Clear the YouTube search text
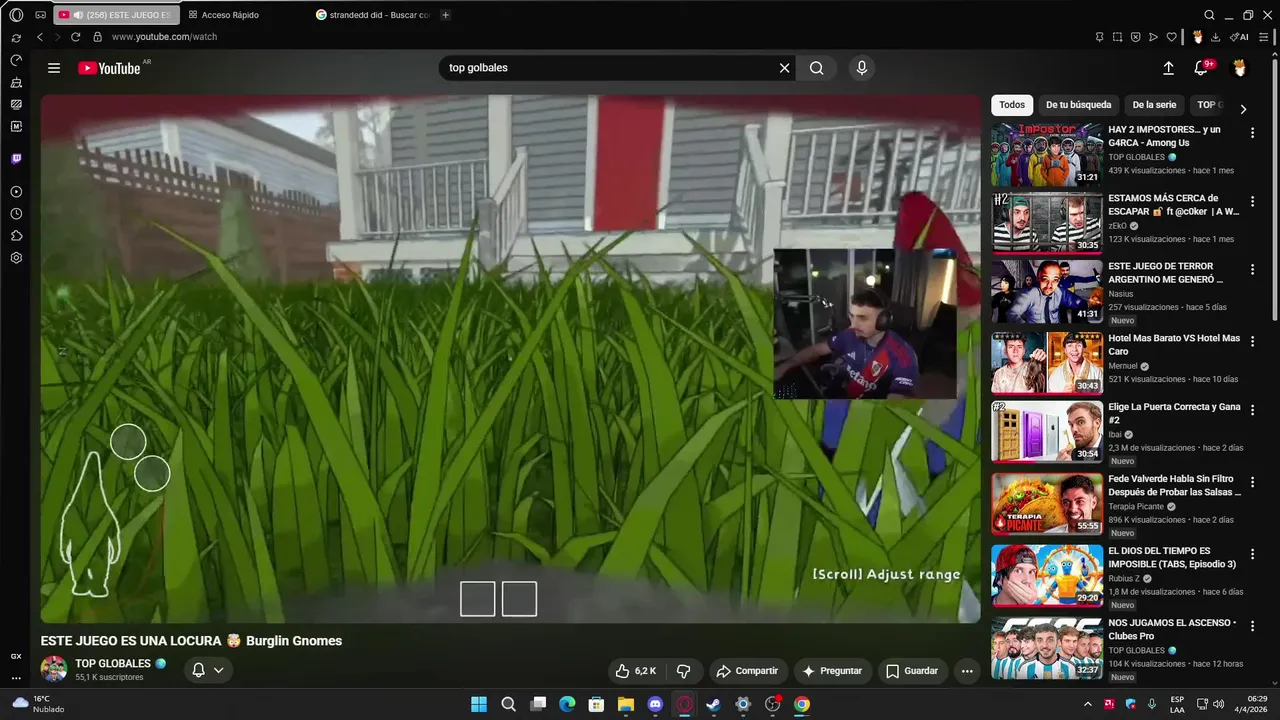Image resolution: width=1280 pixels, height=720 pixels. coord(785,68)
